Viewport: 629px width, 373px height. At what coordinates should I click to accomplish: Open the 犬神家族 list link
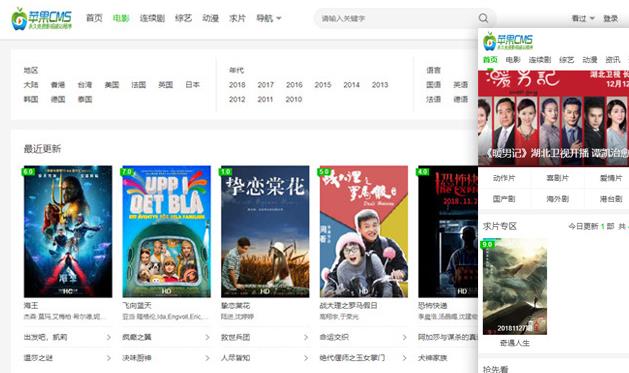(432, 358)
